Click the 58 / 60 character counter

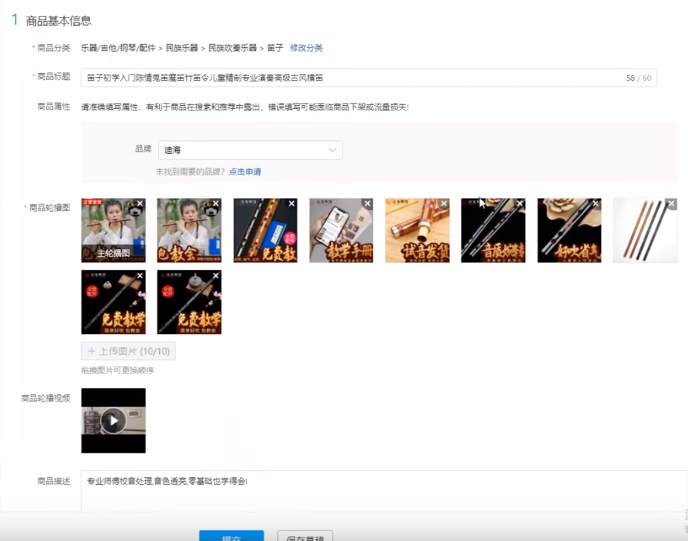point(638,78)
